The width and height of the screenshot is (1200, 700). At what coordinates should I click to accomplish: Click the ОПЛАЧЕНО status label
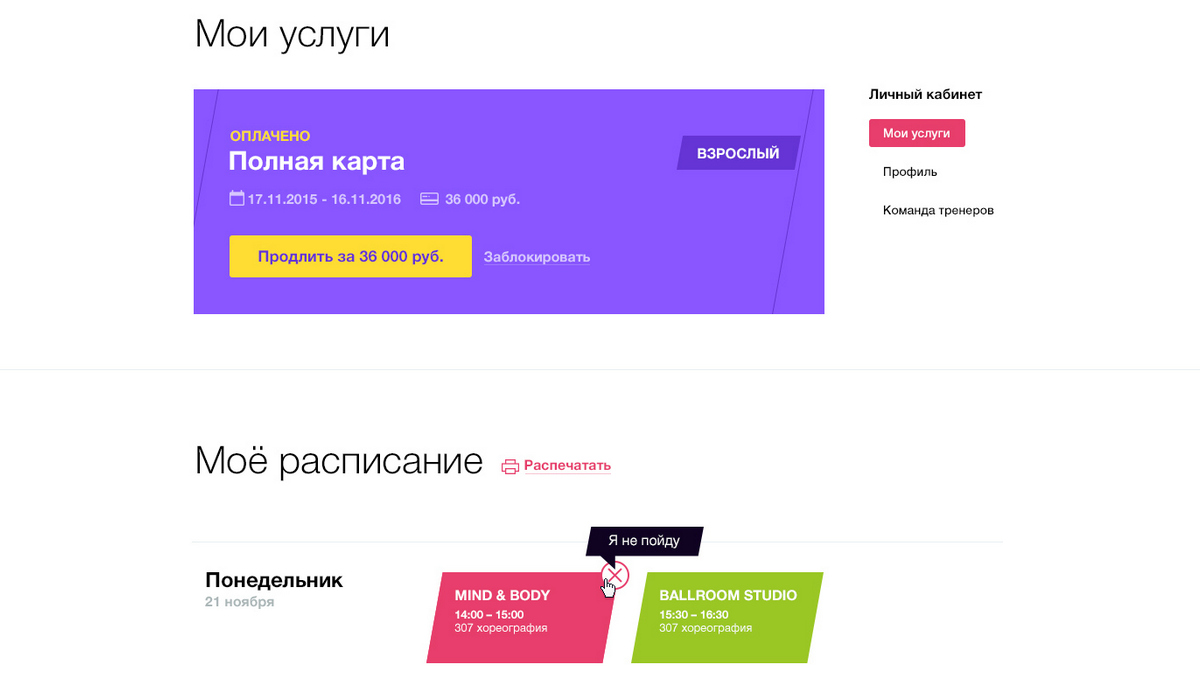pyautogui.click(x=270, y=136)
